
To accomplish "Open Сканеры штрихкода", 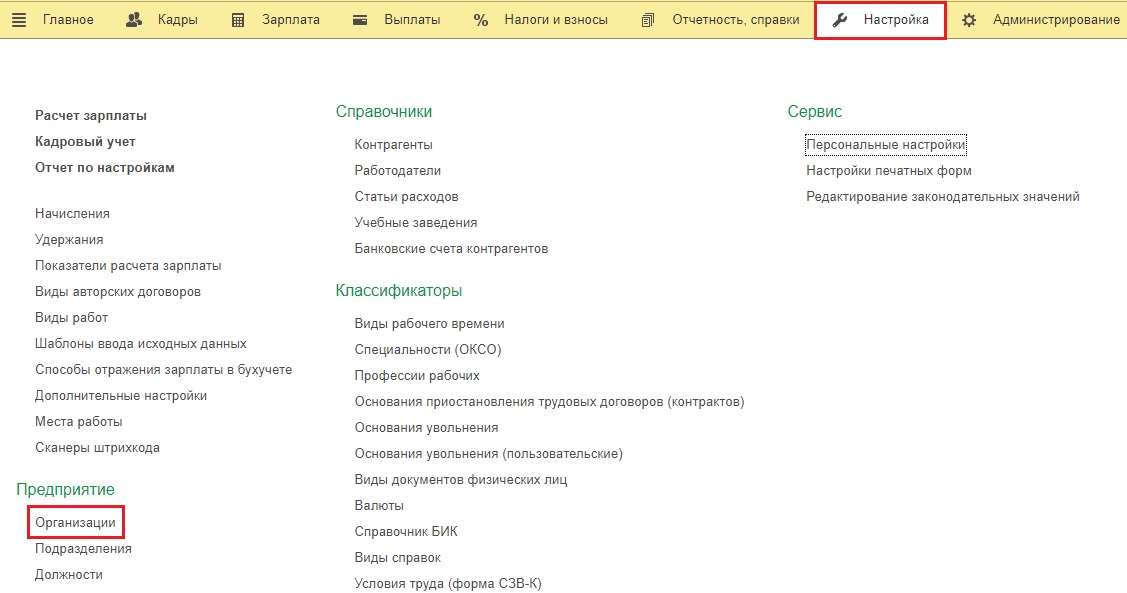I will click(x=98, y=447).
